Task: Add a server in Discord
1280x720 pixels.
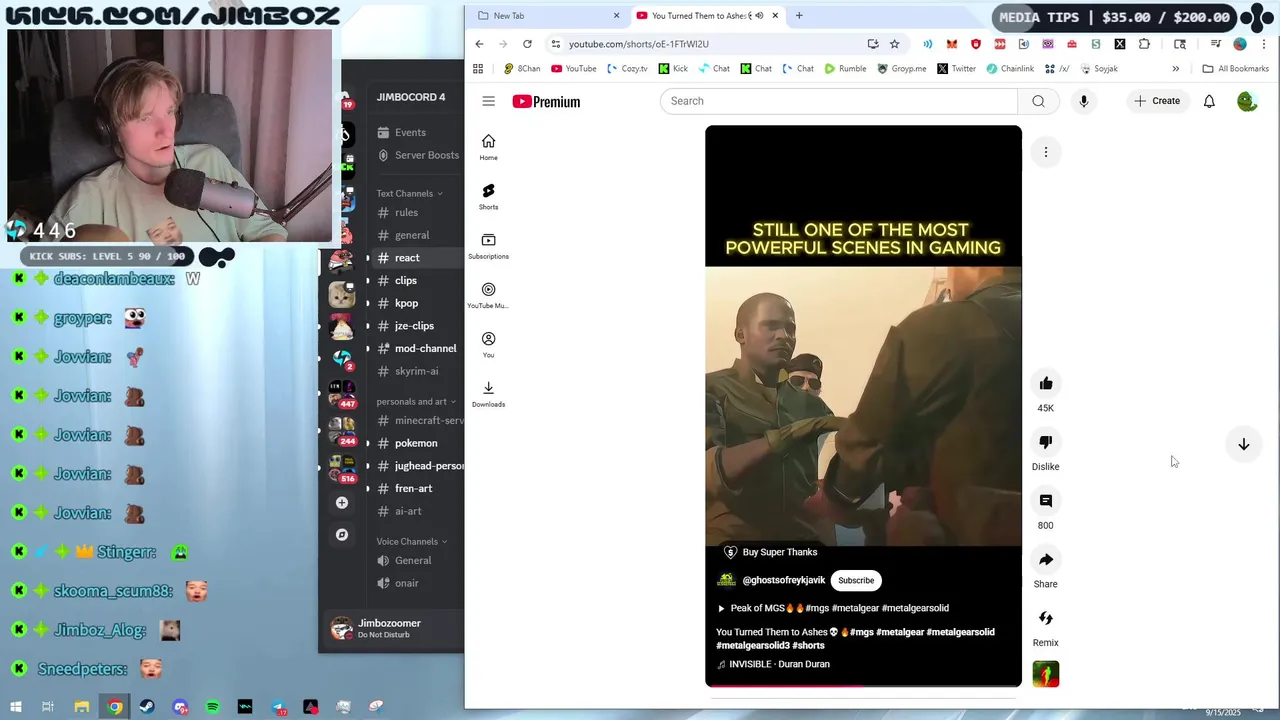Action: point(342,503)
